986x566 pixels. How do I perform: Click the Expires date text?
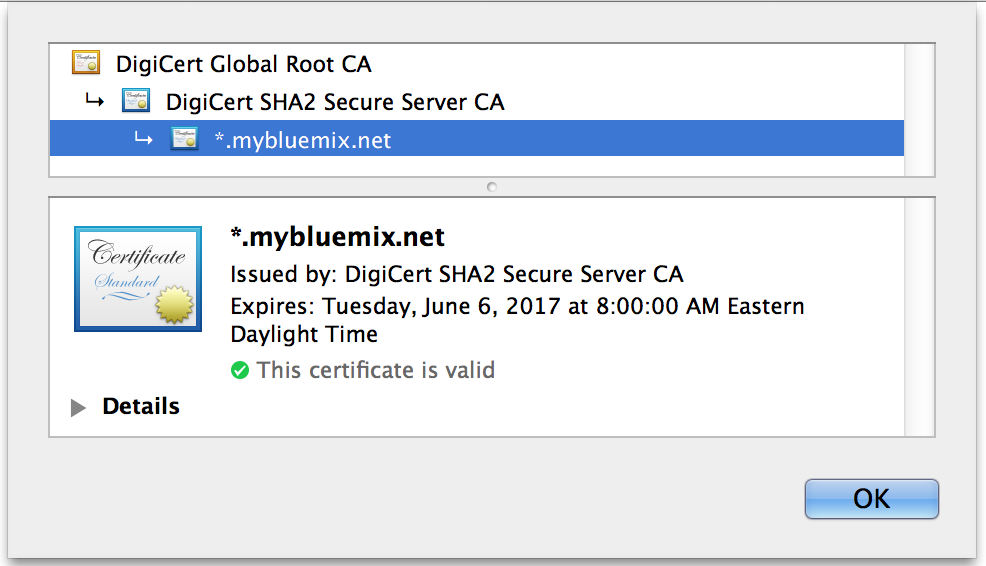click(517, 320)
